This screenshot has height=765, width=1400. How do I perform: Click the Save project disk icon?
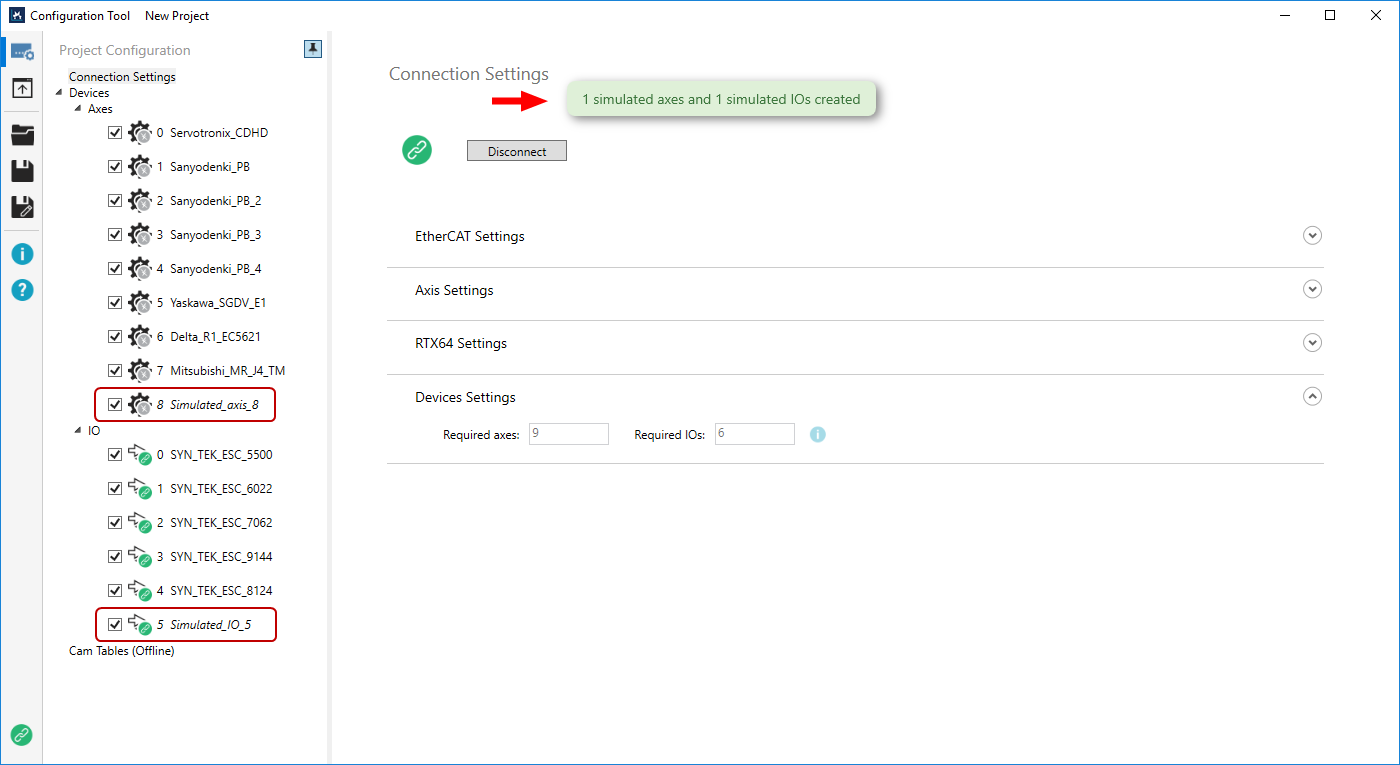(22, 171)
